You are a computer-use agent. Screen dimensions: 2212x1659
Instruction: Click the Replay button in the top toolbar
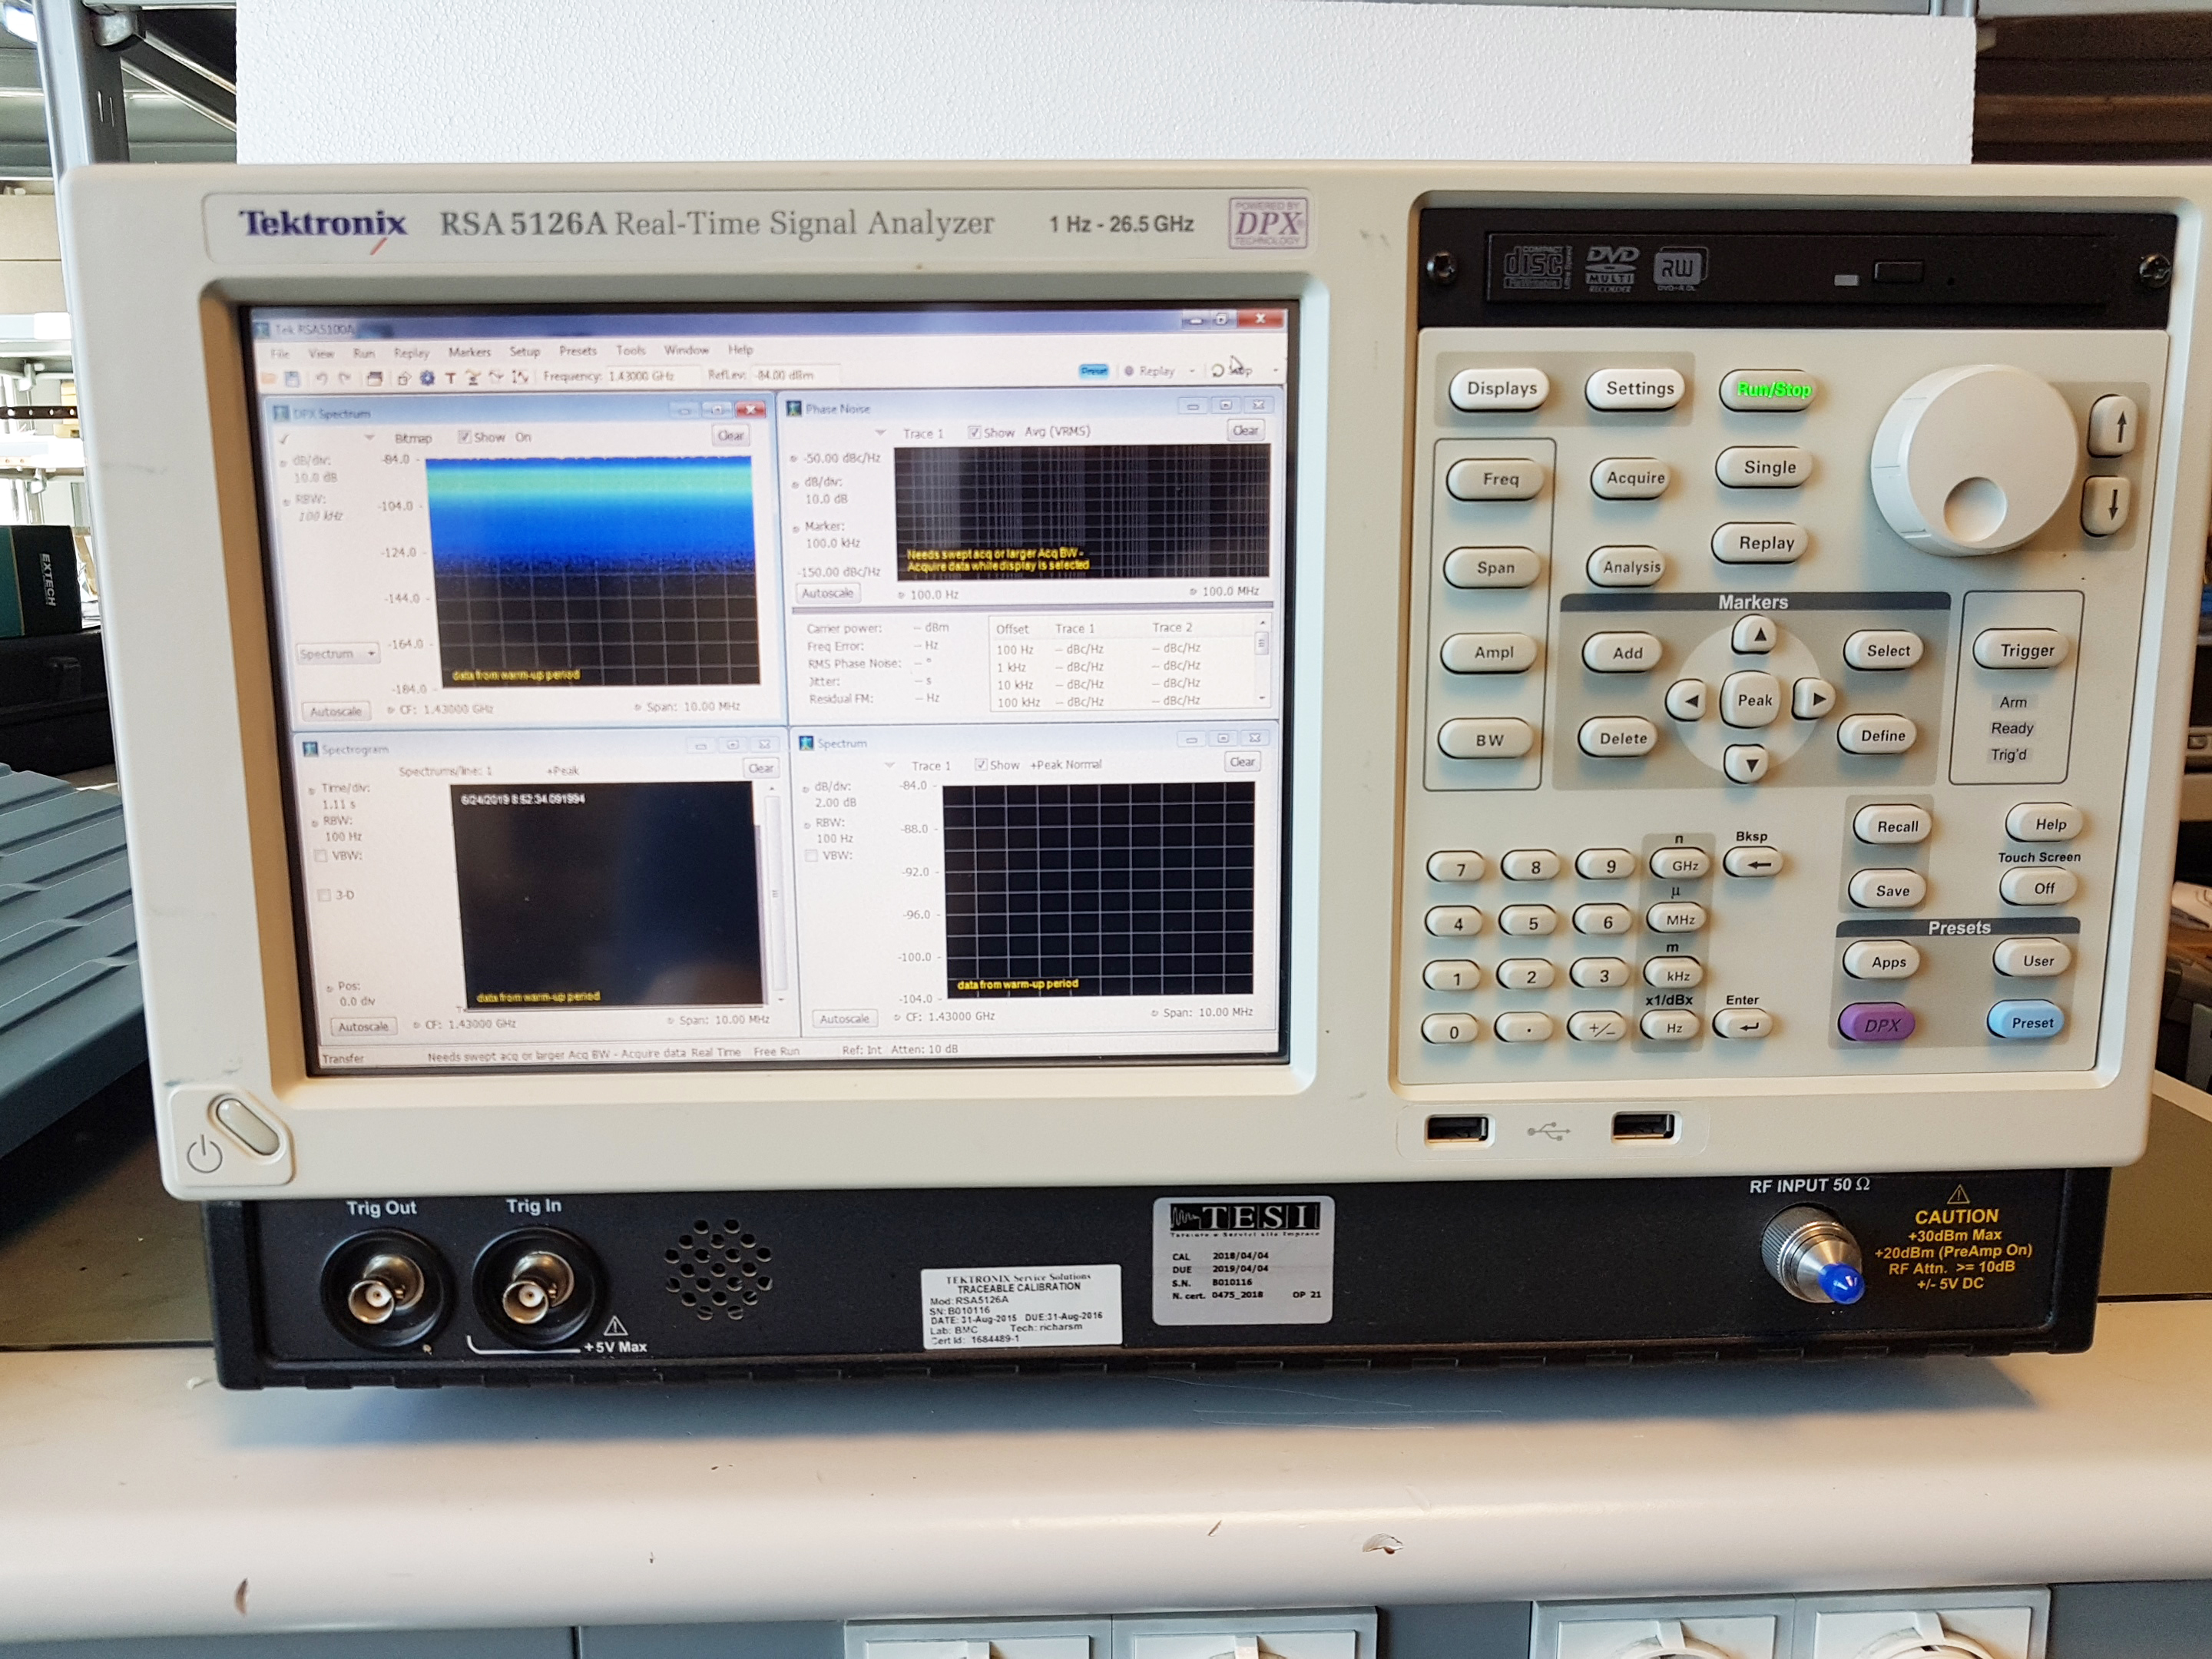tap(1150, 370)
